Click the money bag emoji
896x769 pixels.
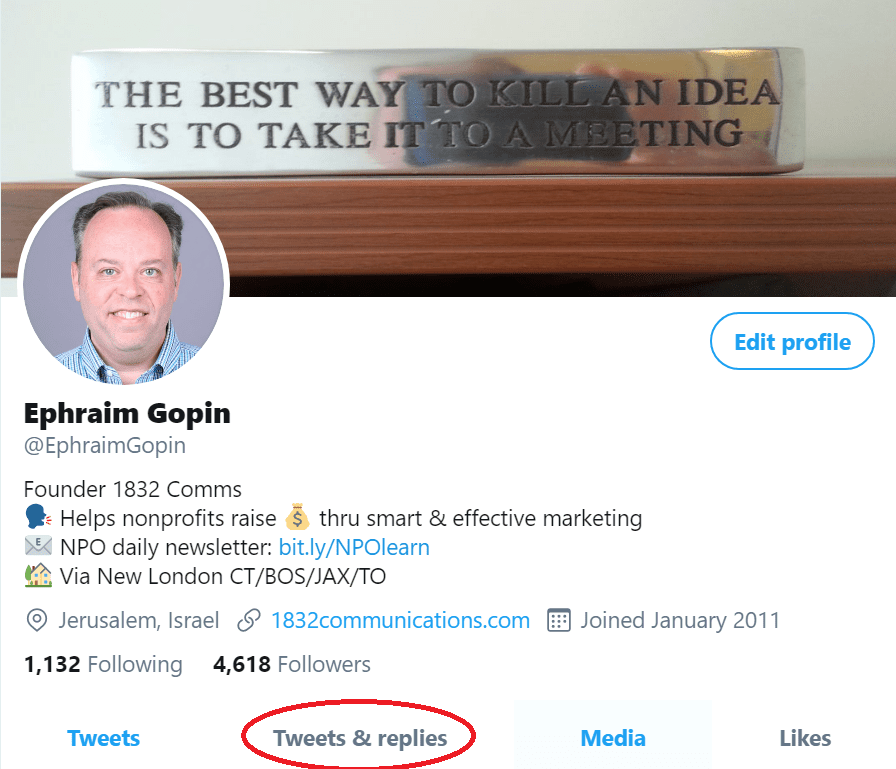pyautogui.click(x=297, y=517)
